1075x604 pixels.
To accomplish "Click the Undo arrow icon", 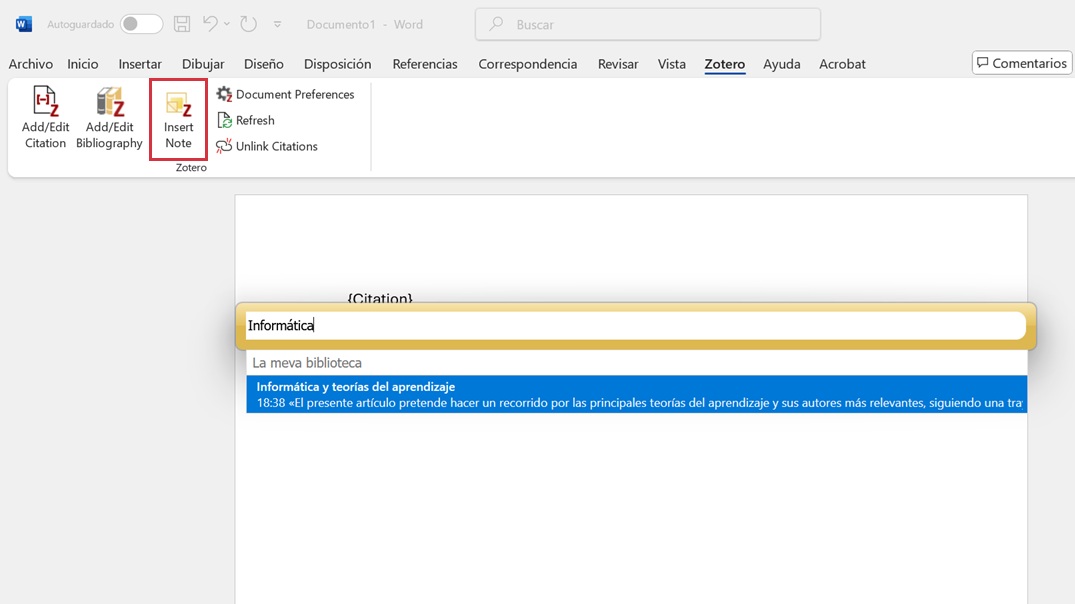I will coord(210,24).
